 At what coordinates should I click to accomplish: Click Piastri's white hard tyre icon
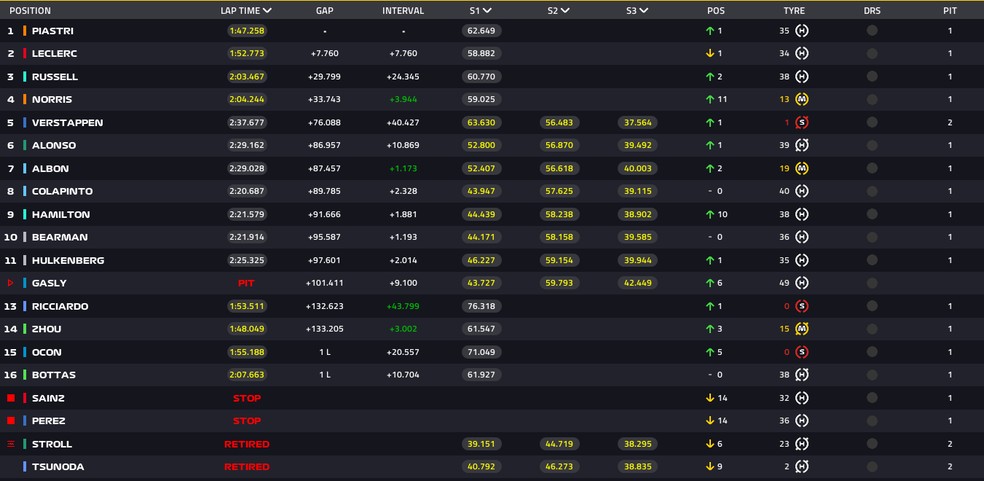(801, 30)
